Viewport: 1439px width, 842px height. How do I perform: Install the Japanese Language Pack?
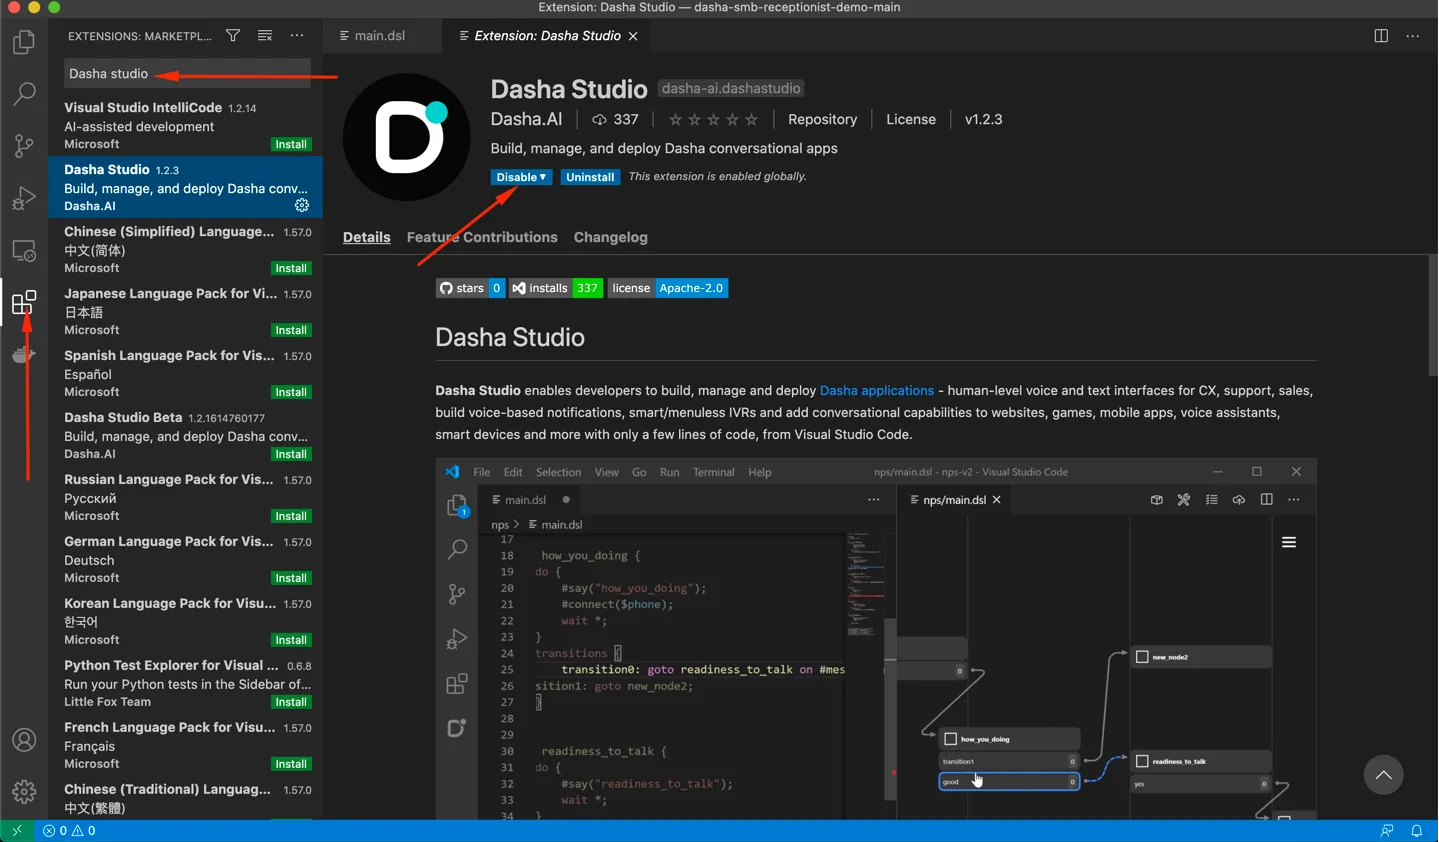(x=291, y=331)
